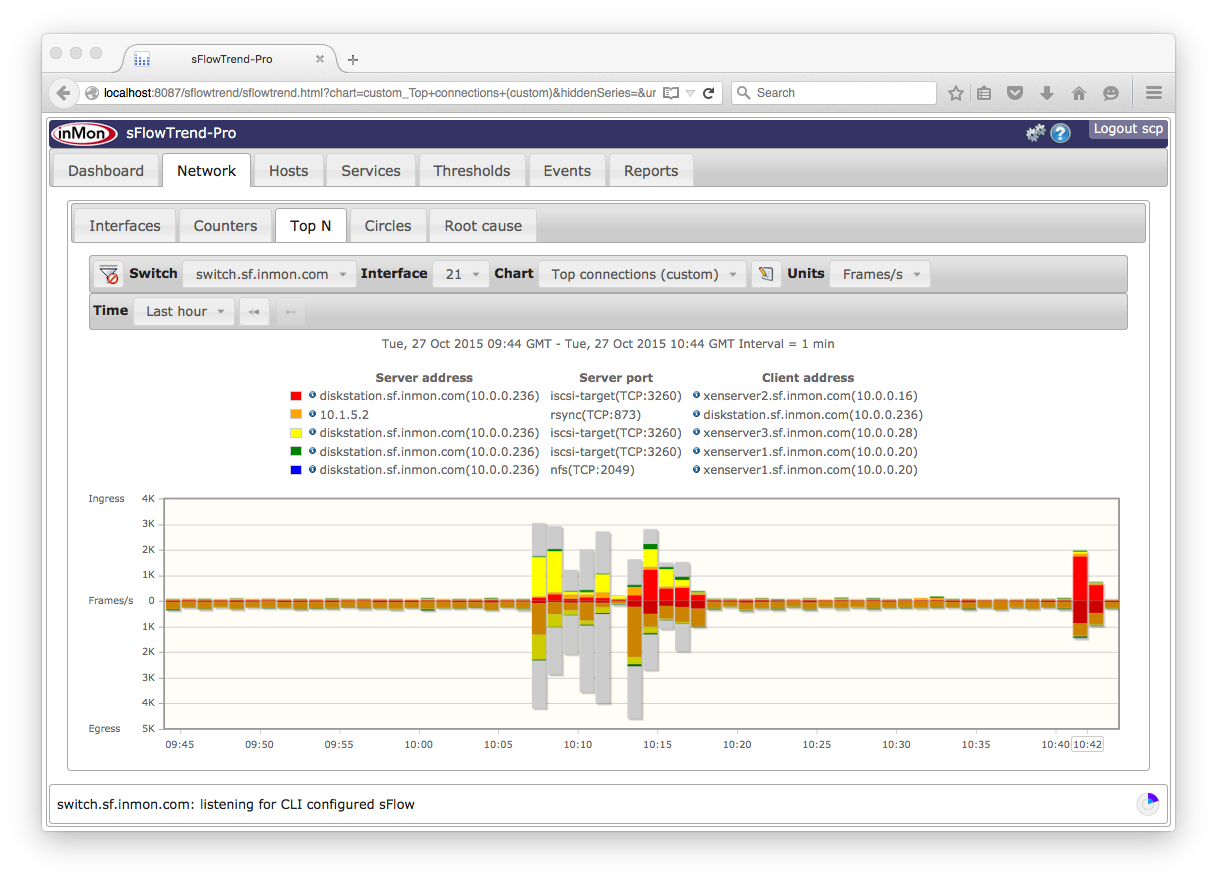This screenshot has height=881, width=1217.
Task: Reload the page with the refresh icon
Action: 709,93
